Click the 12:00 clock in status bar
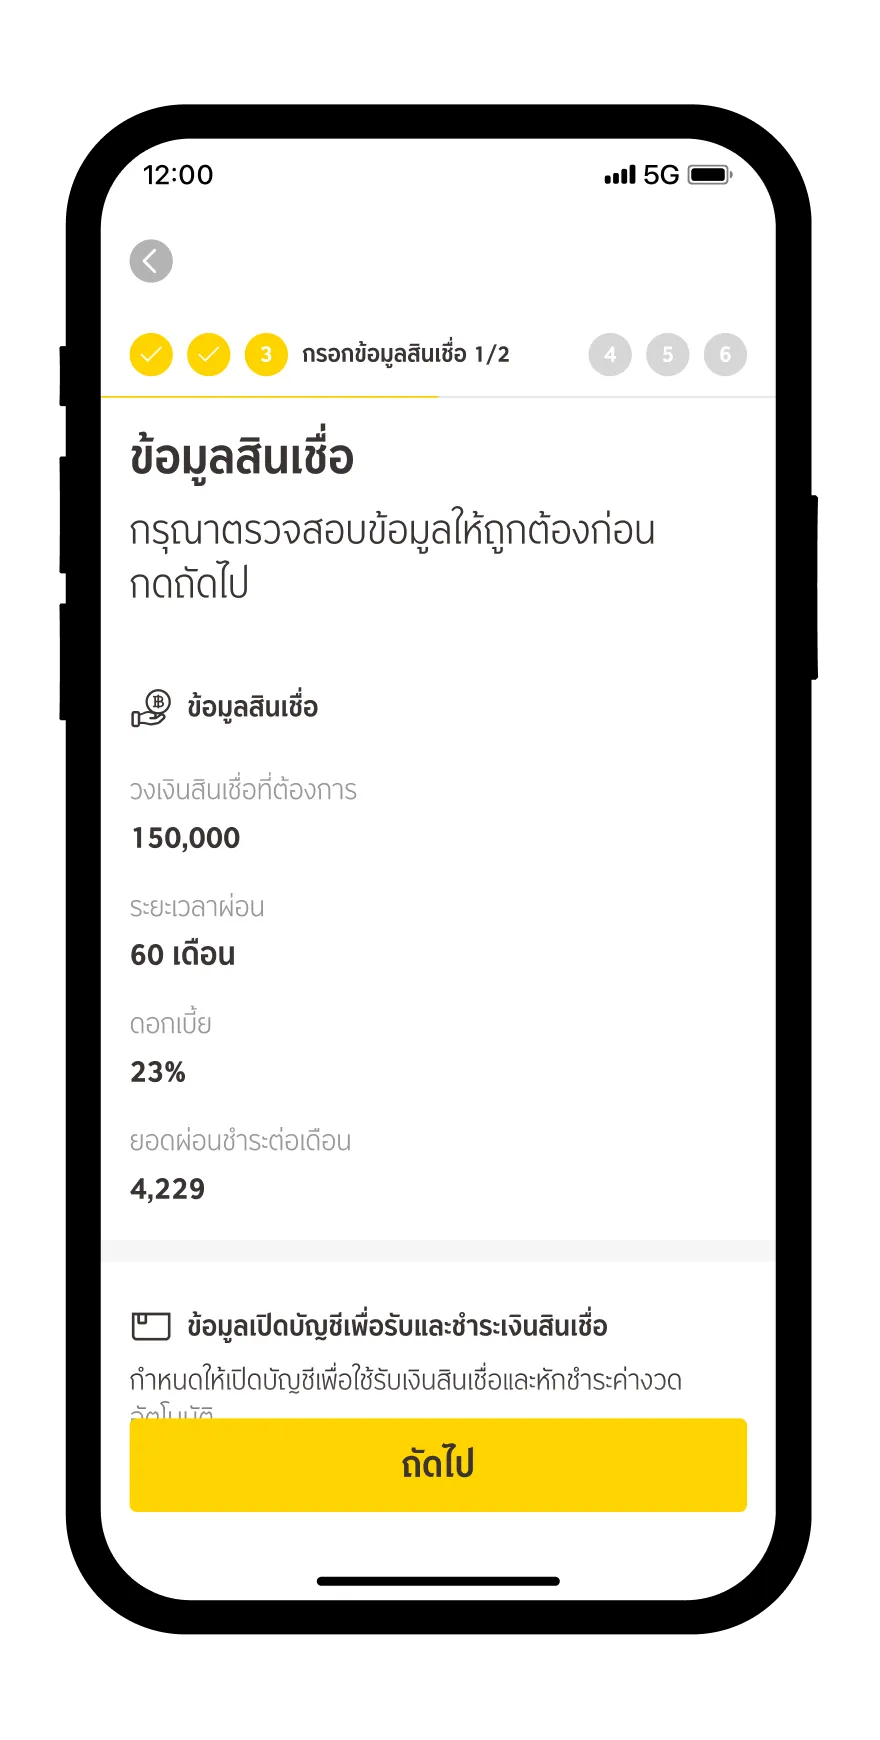This screenshot has height=1740, width=880. point(178,176)
